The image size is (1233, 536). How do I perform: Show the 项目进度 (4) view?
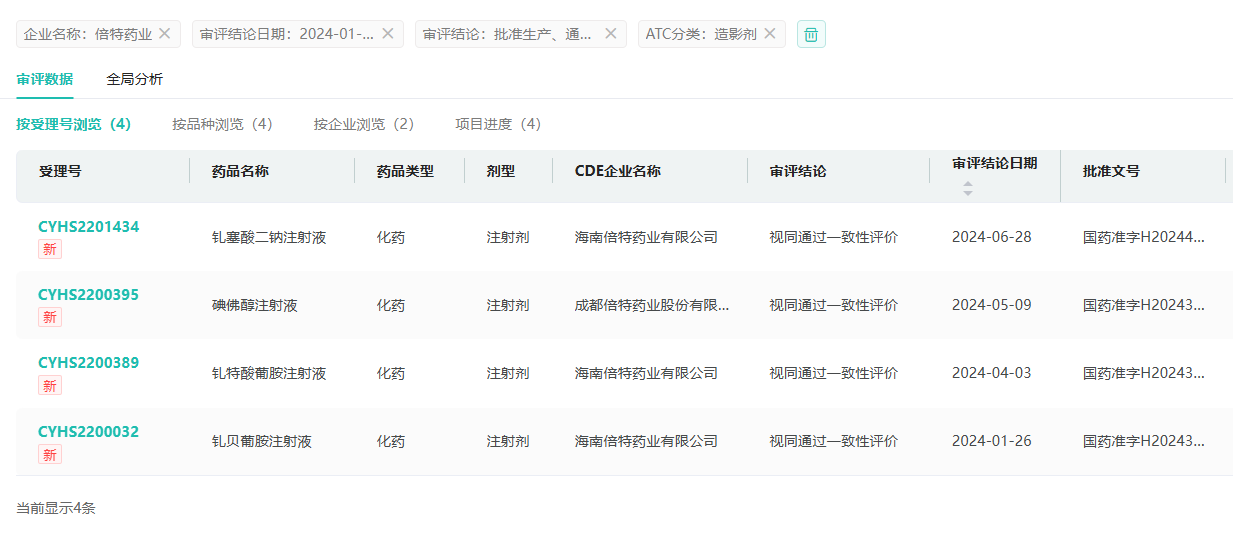497,124
